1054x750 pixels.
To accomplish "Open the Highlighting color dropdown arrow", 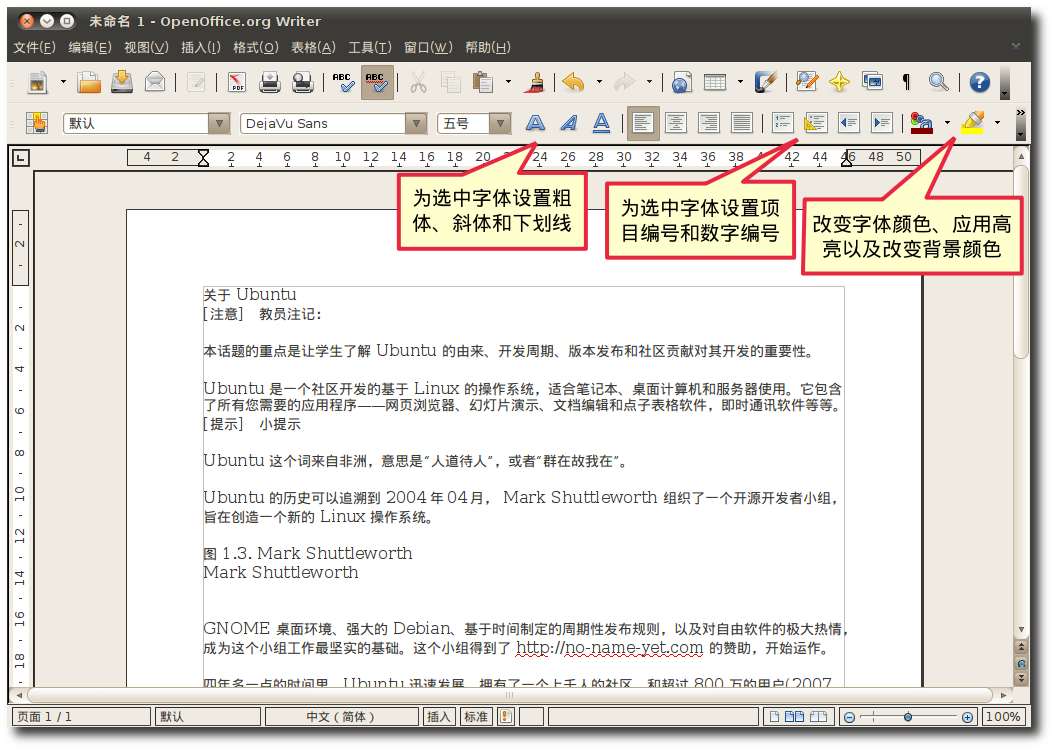I will 998,123.
